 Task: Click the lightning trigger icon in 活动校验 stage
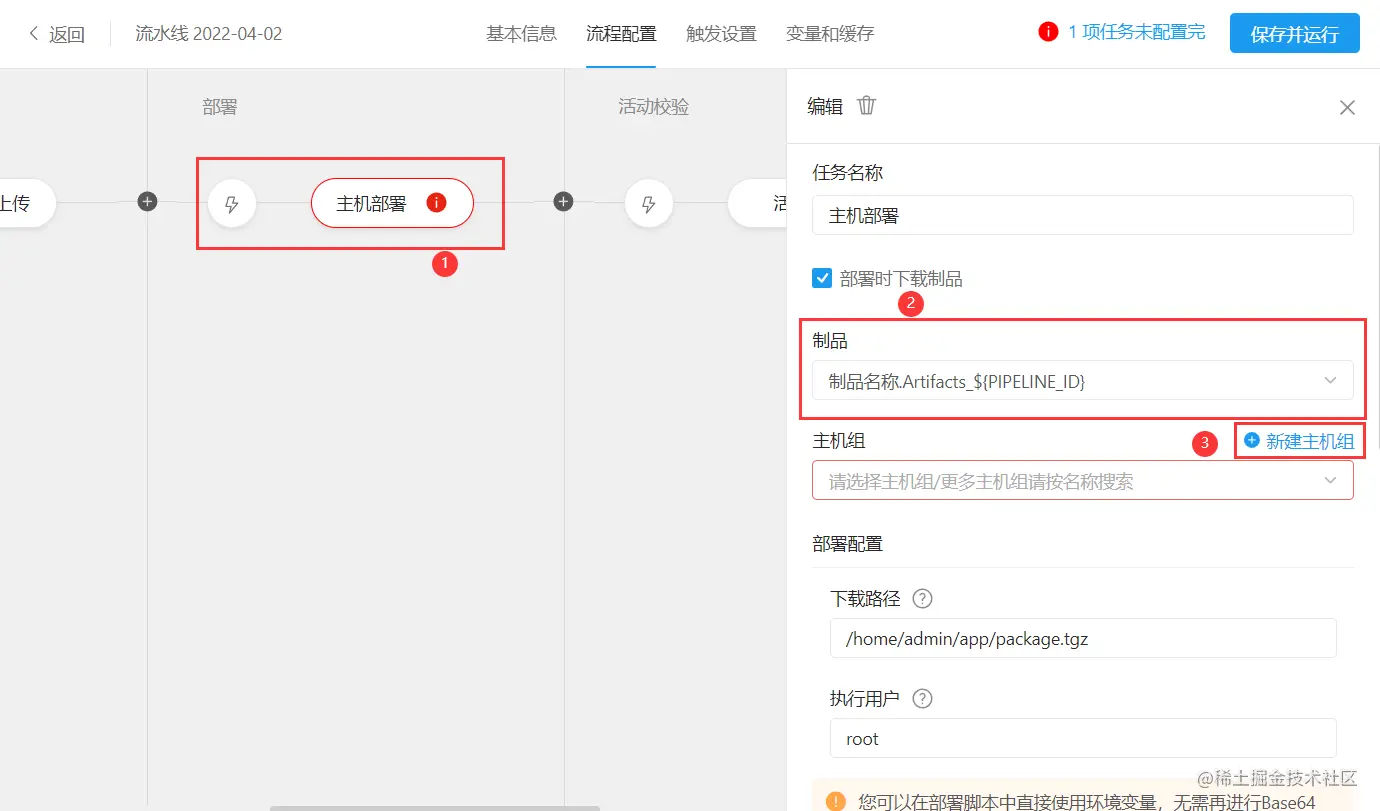click(648, 204)
